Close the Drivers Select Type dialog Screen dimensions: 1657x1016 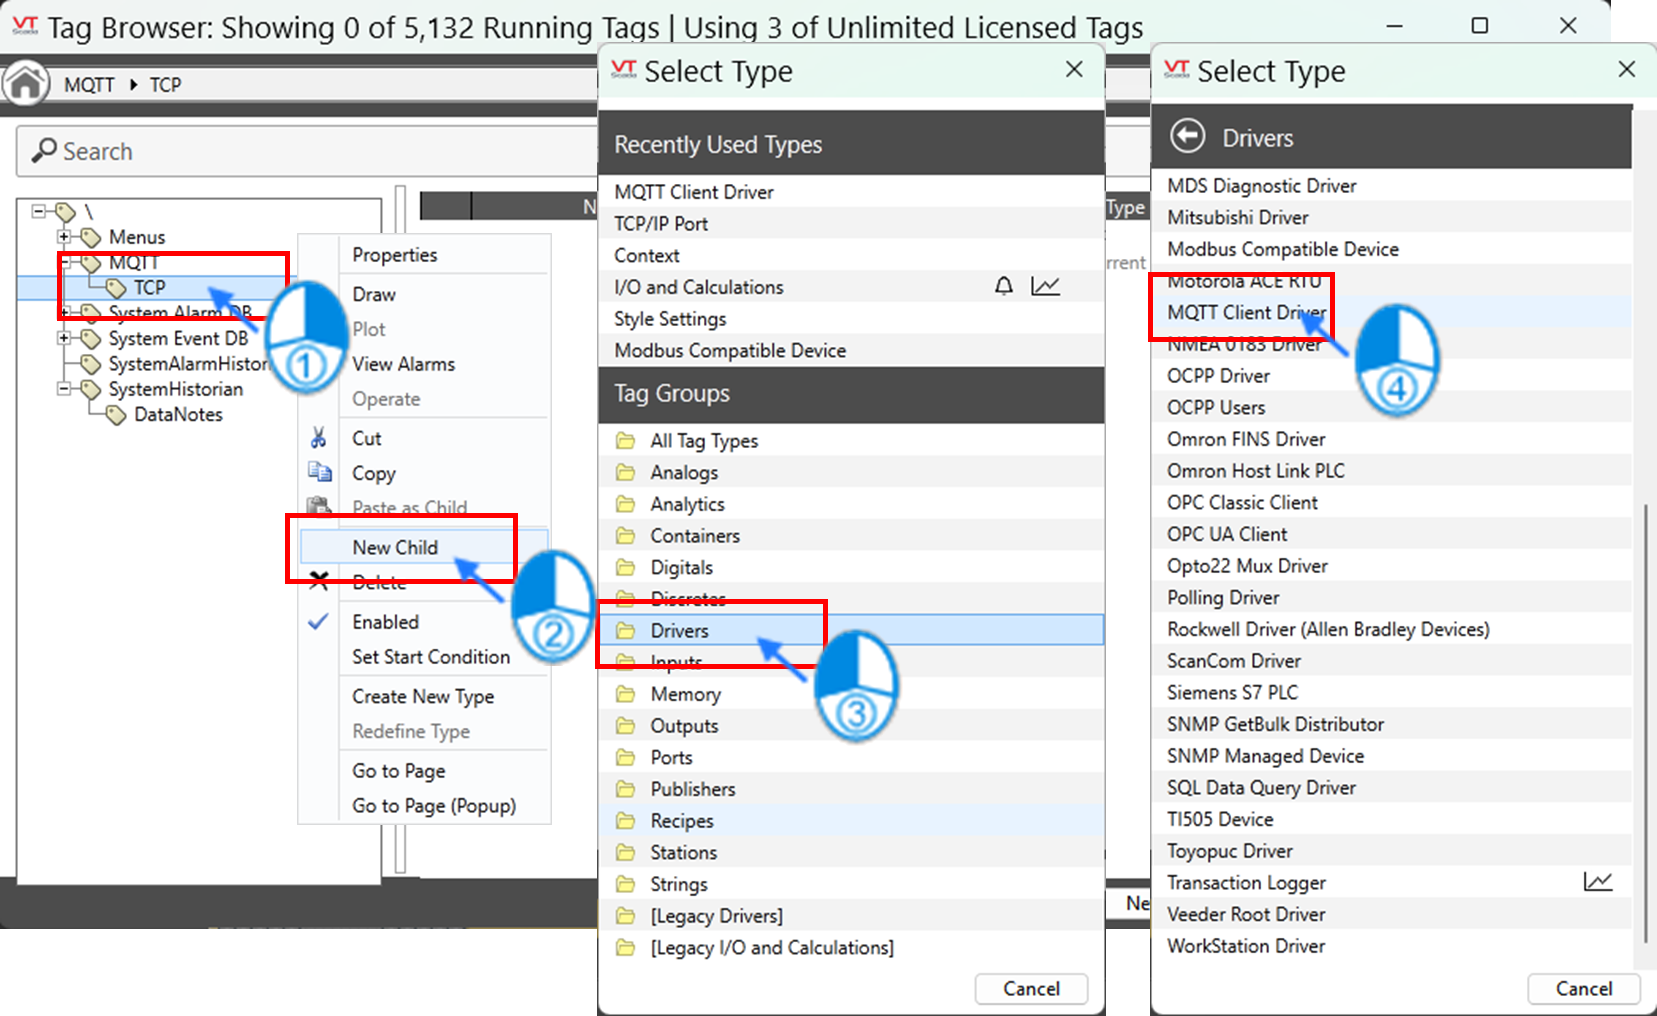point(1627,69)
